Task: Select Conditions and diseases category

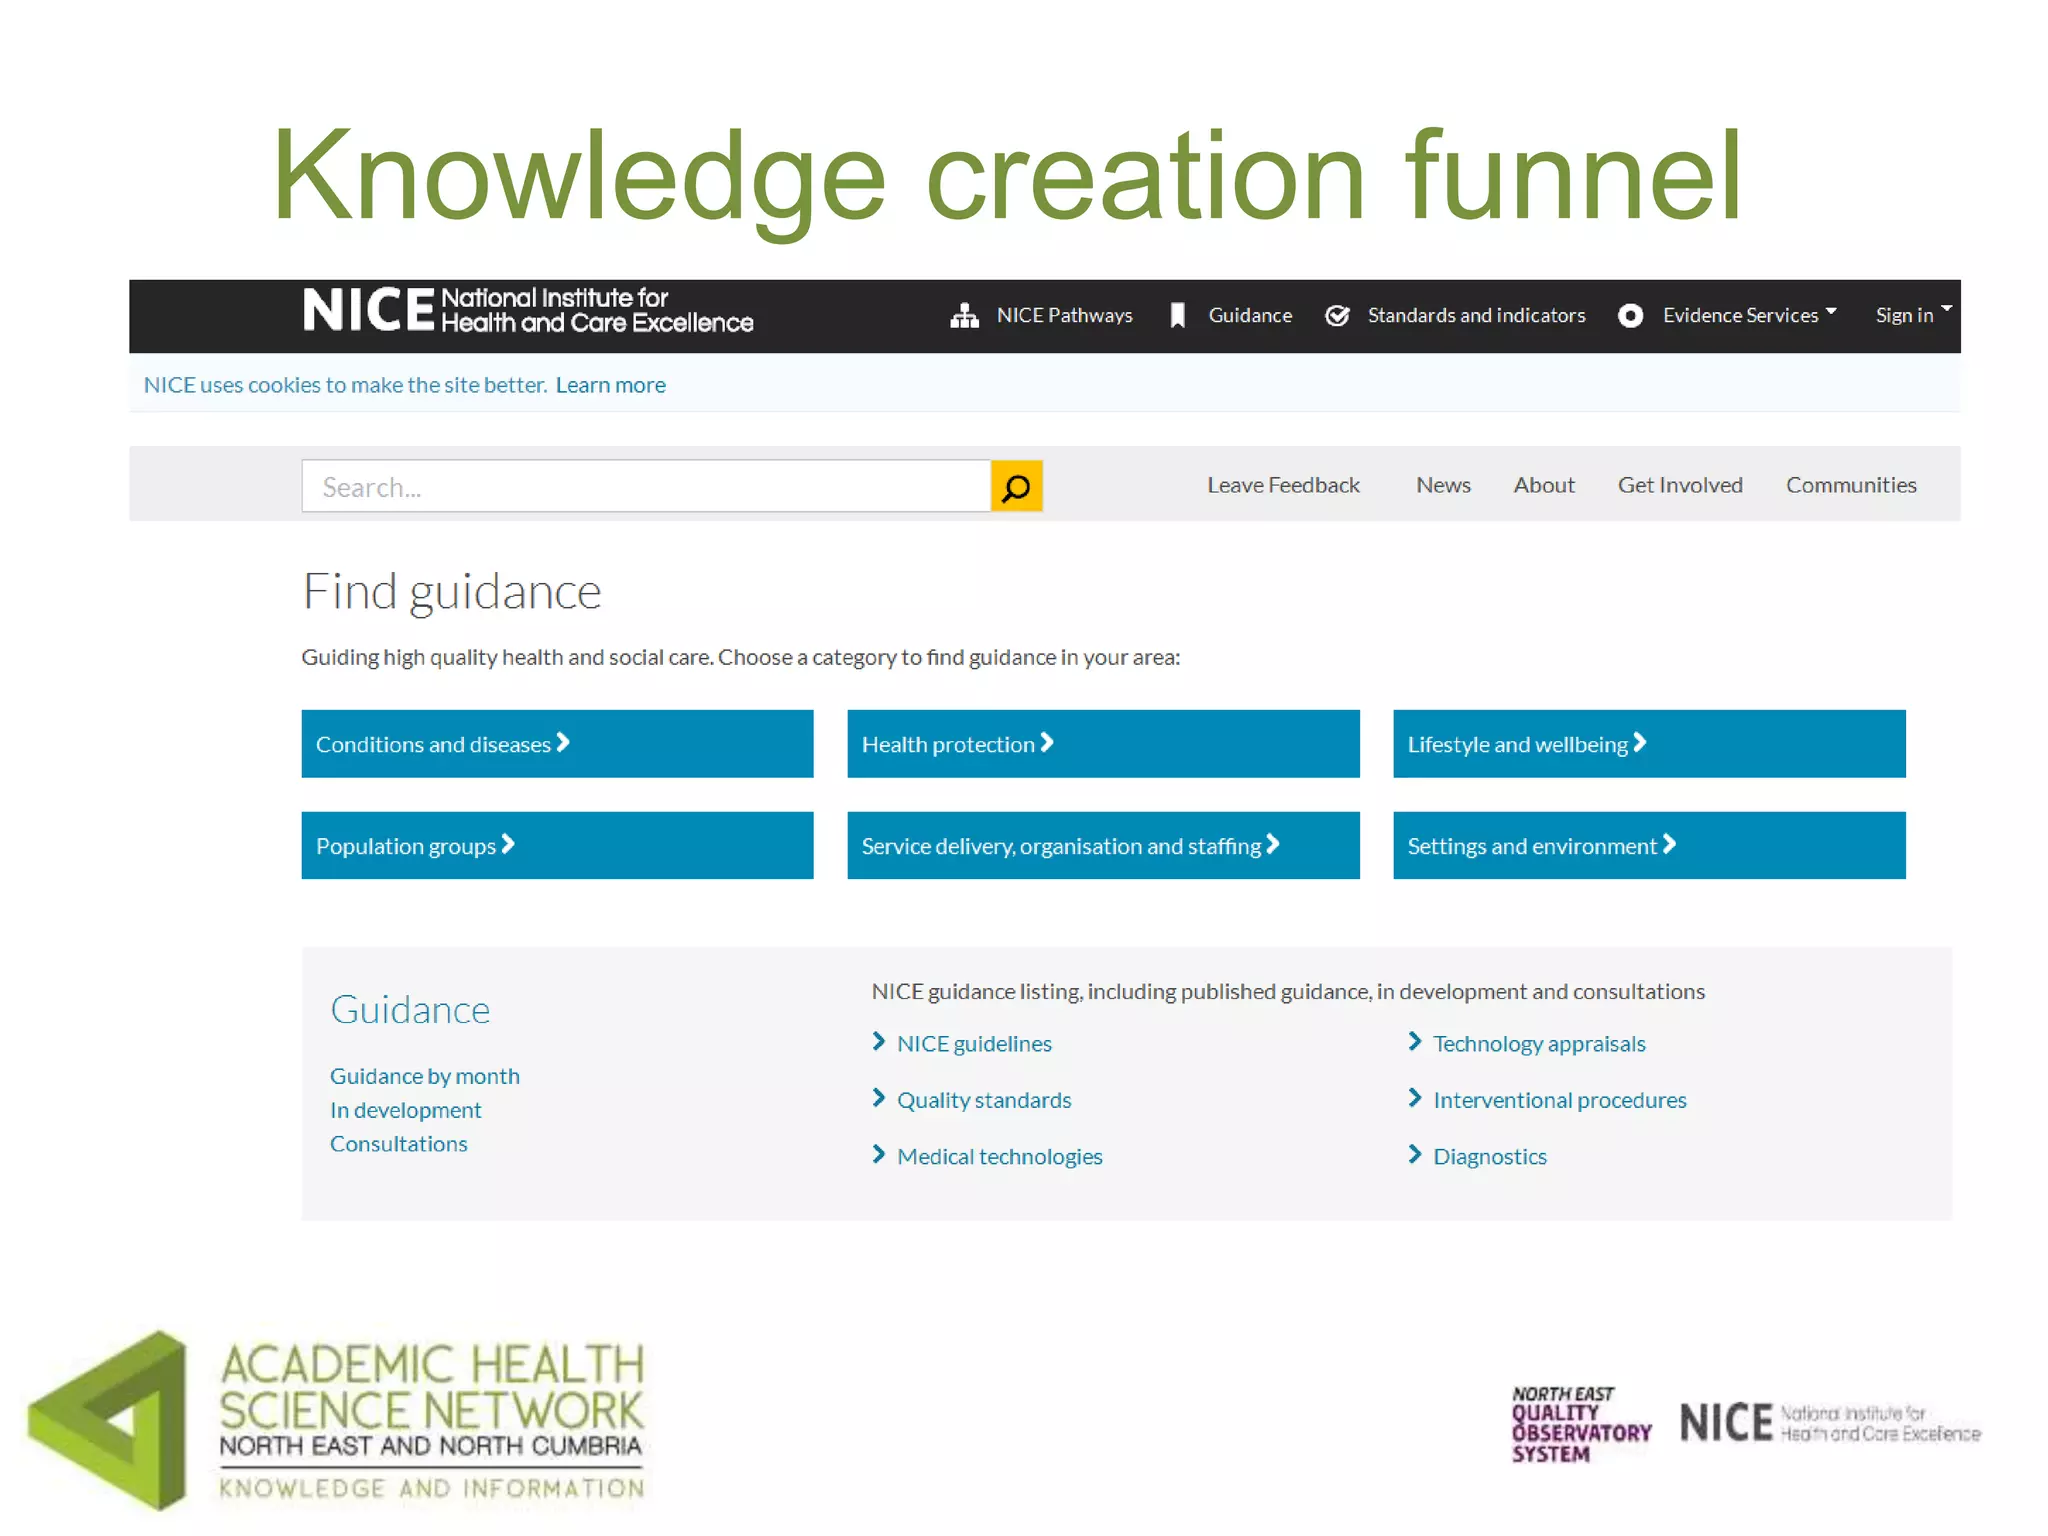Action: [x=557, y=744]
